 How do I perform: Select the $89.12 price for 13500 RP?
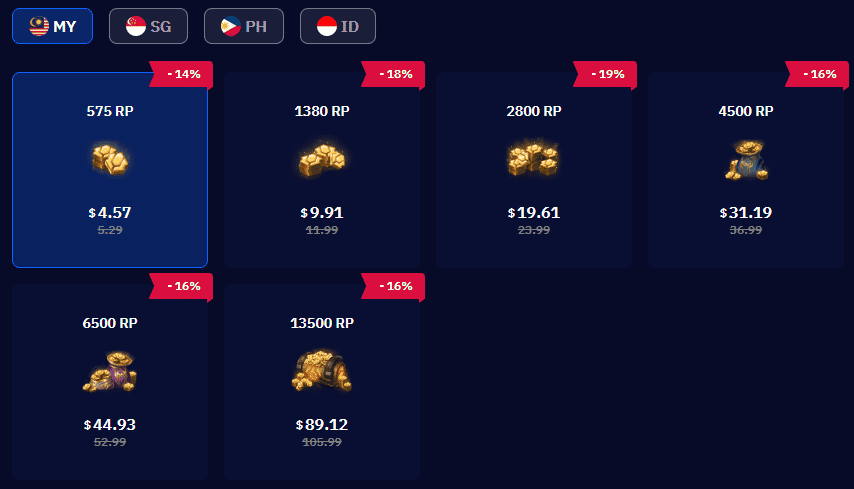coord(322,424)
